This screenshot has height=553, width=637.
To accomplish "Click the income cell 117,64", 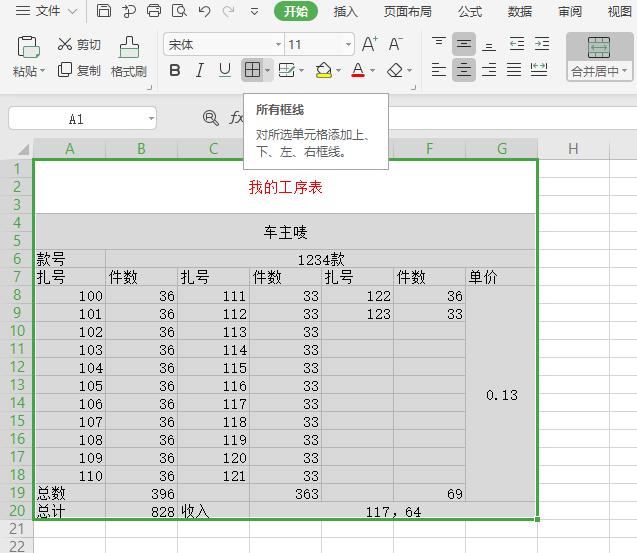I will click(x=393, y=510).
